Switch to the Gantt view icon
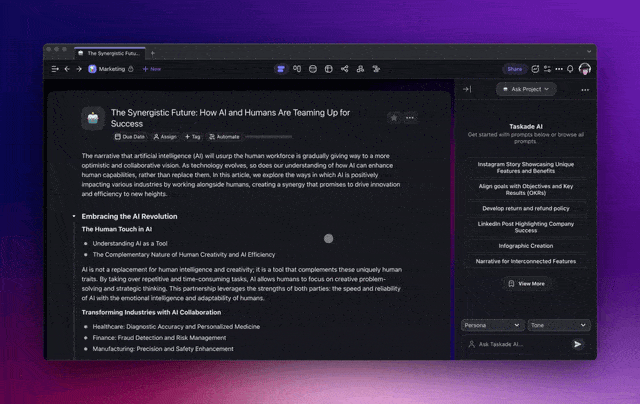Image resolution: width=640 pixels, height=404 pixels. (376, 69)
